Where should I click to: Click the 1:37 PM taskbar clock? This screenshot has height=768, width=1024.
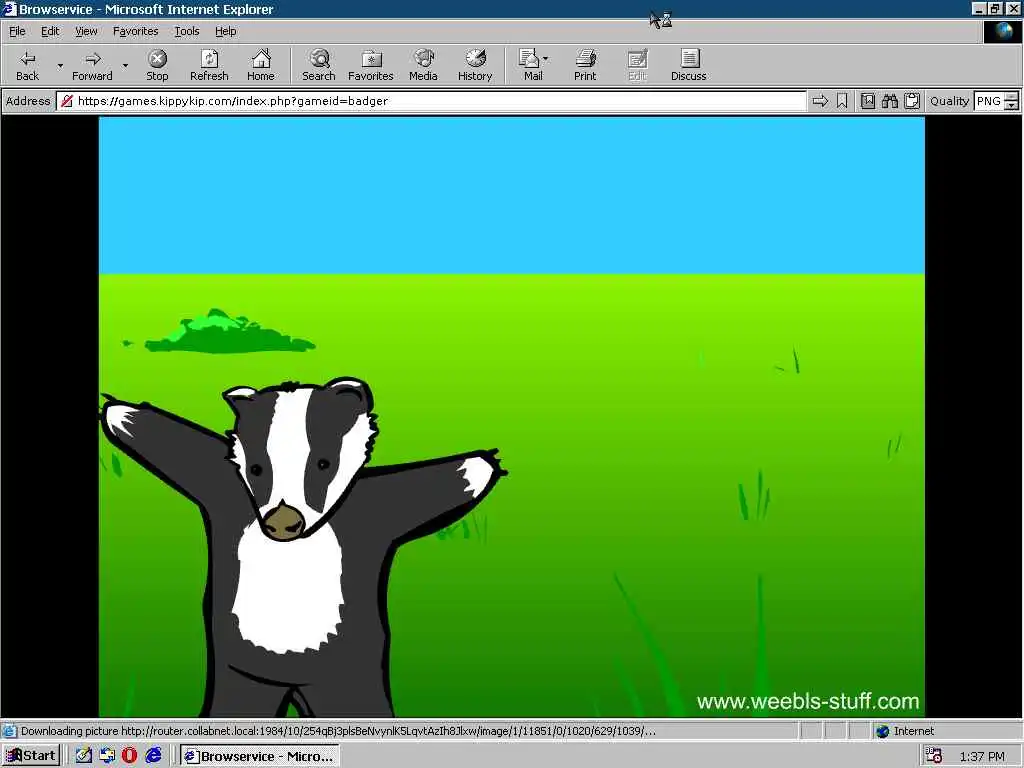coord(982,756)
